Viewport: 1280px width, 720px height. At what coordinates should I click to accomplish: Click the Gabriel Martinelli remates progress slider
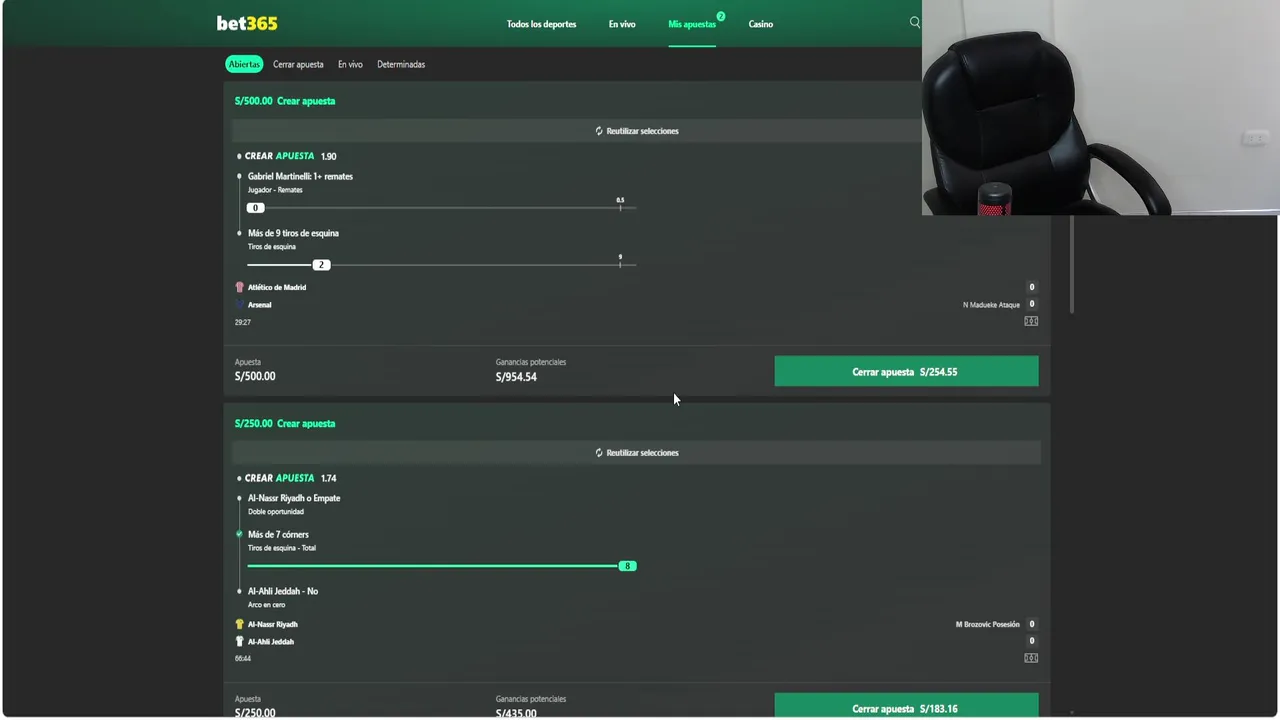(441, 207)
